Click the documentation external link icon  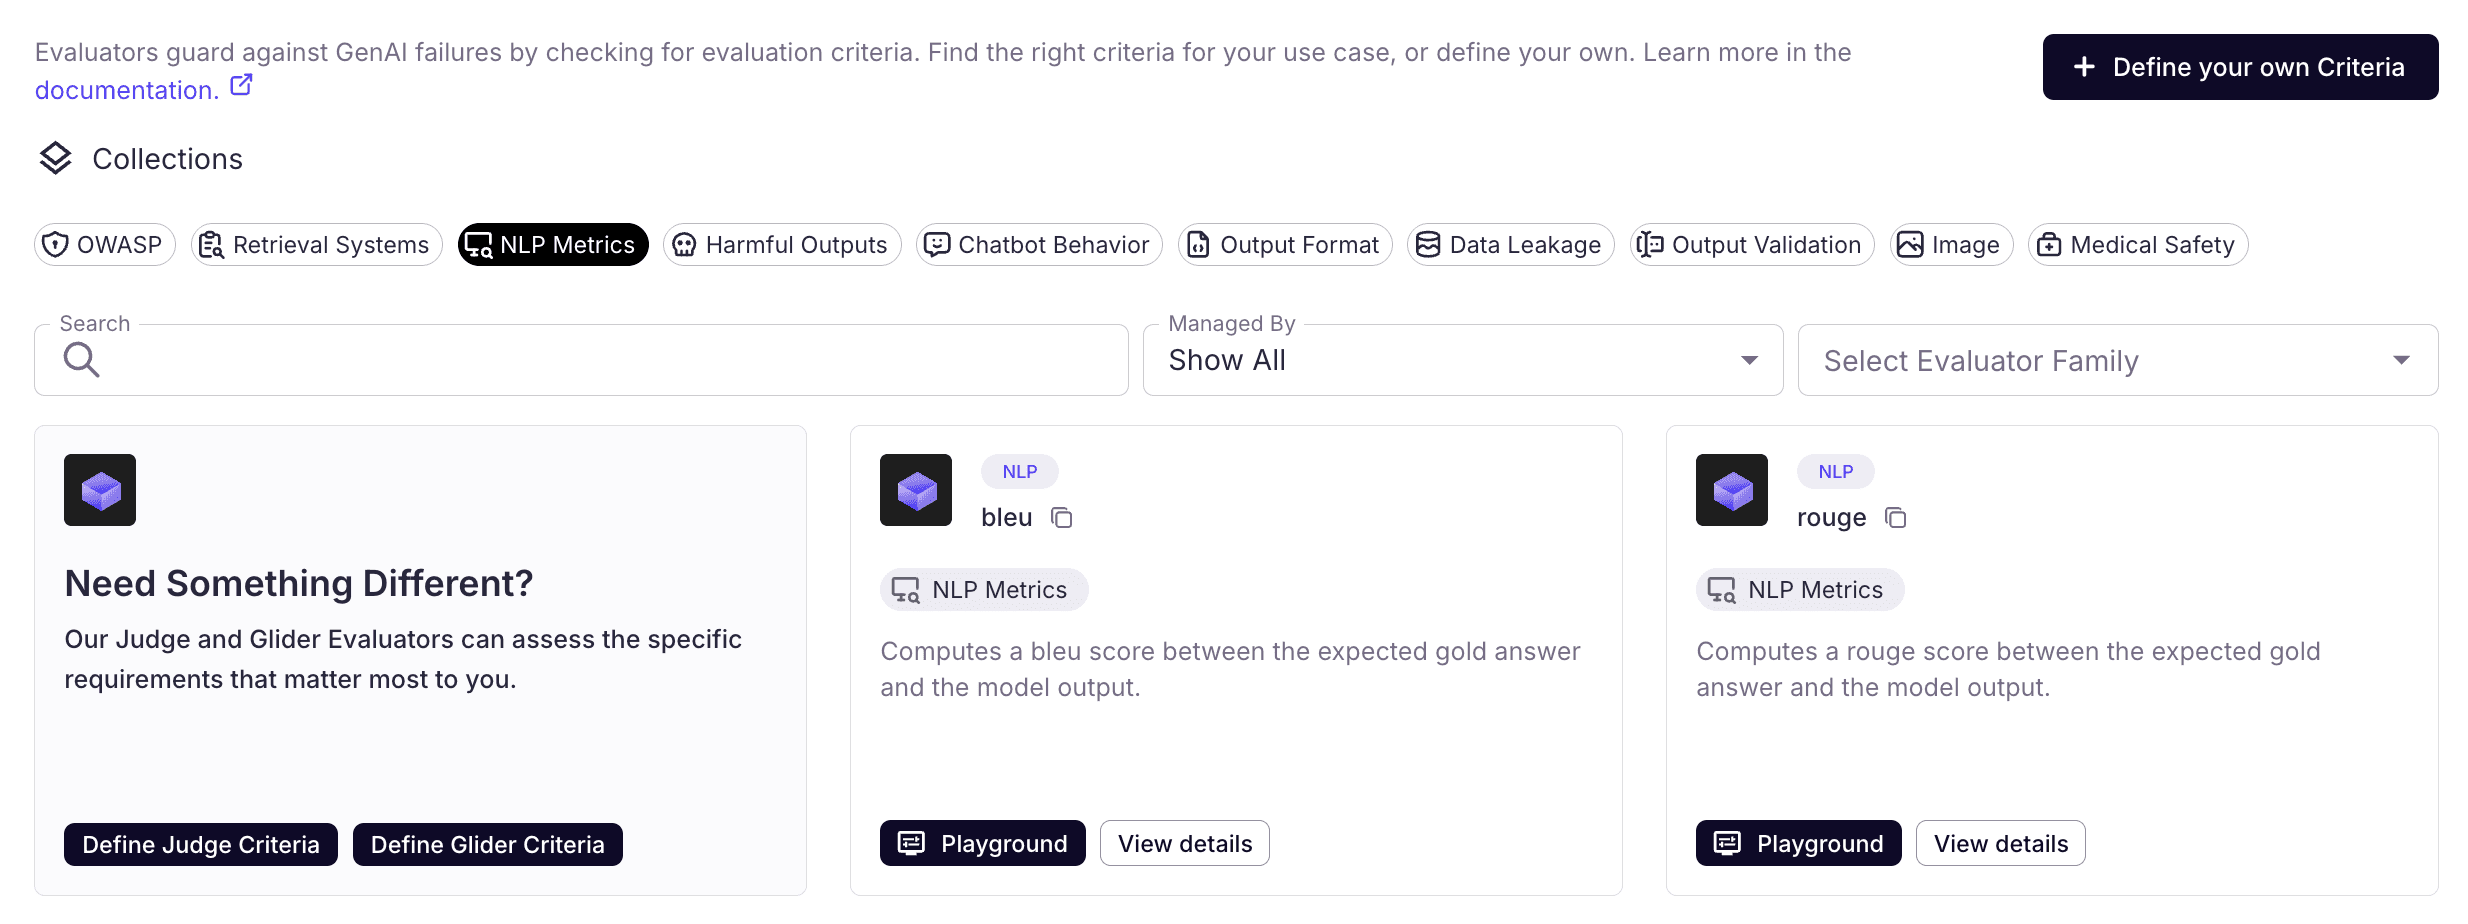click(x=241, y=86)
